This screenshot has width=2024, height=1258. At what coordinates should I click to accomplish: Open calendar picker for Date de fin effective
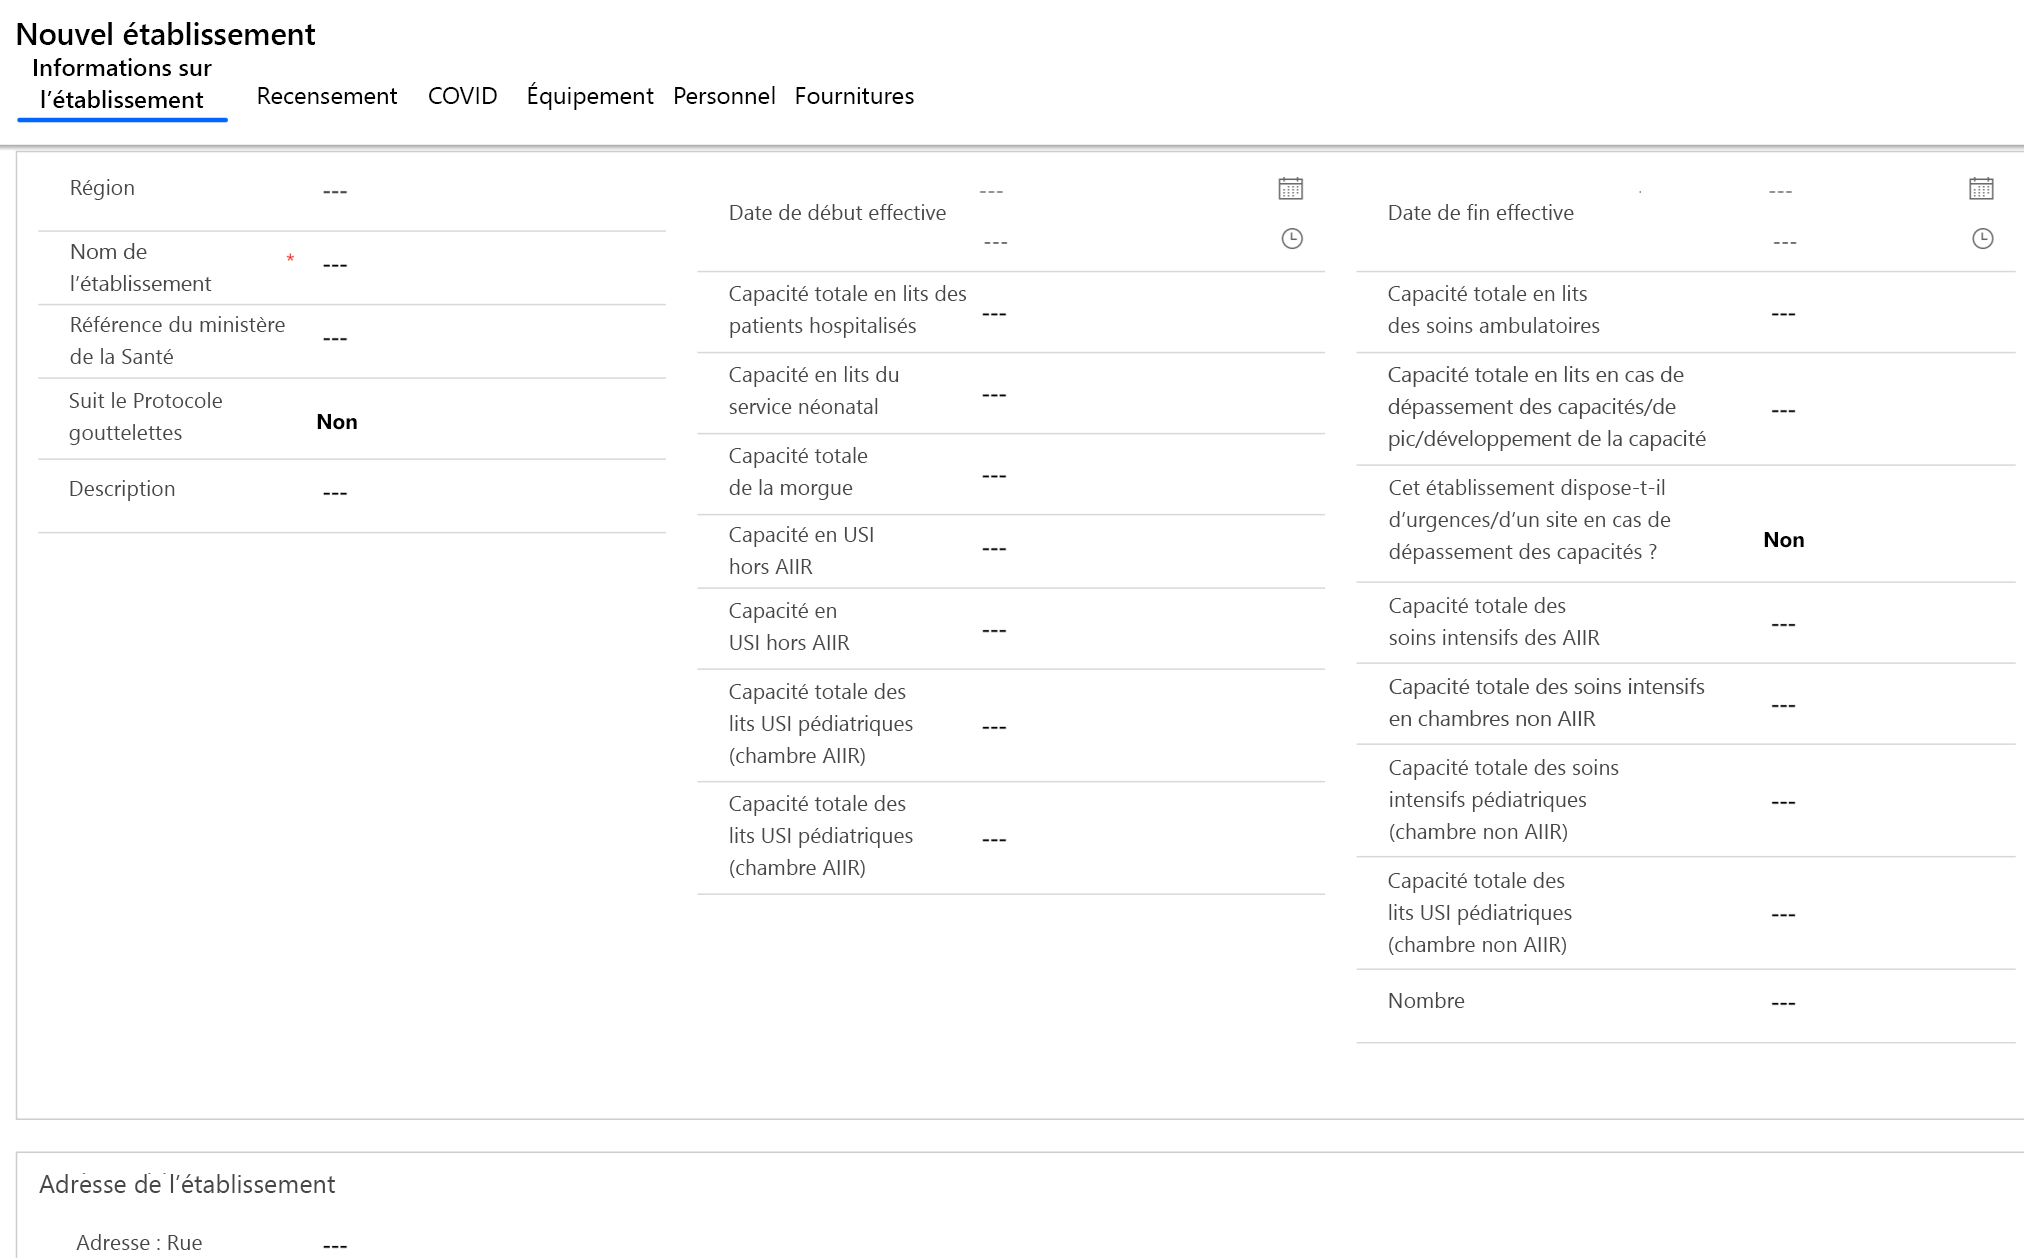(1980, 188)
